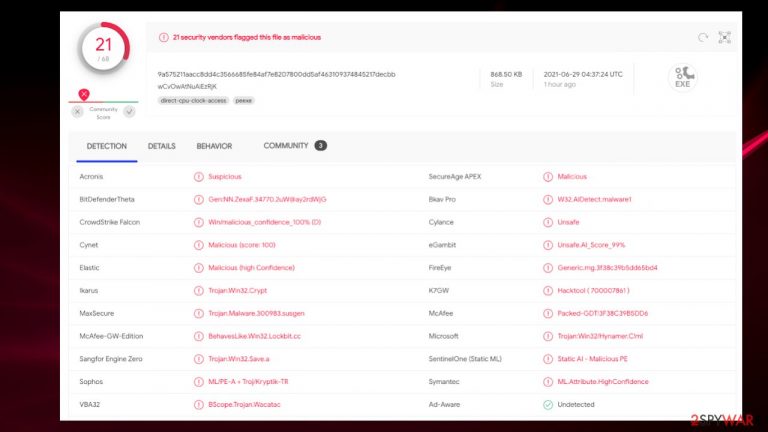Image resolution: width=768 pixels, height=432 pixels.
Task: Click BehavesLike.Win32.Lockbit.cc detection name
Action: (x=255, y=336)
